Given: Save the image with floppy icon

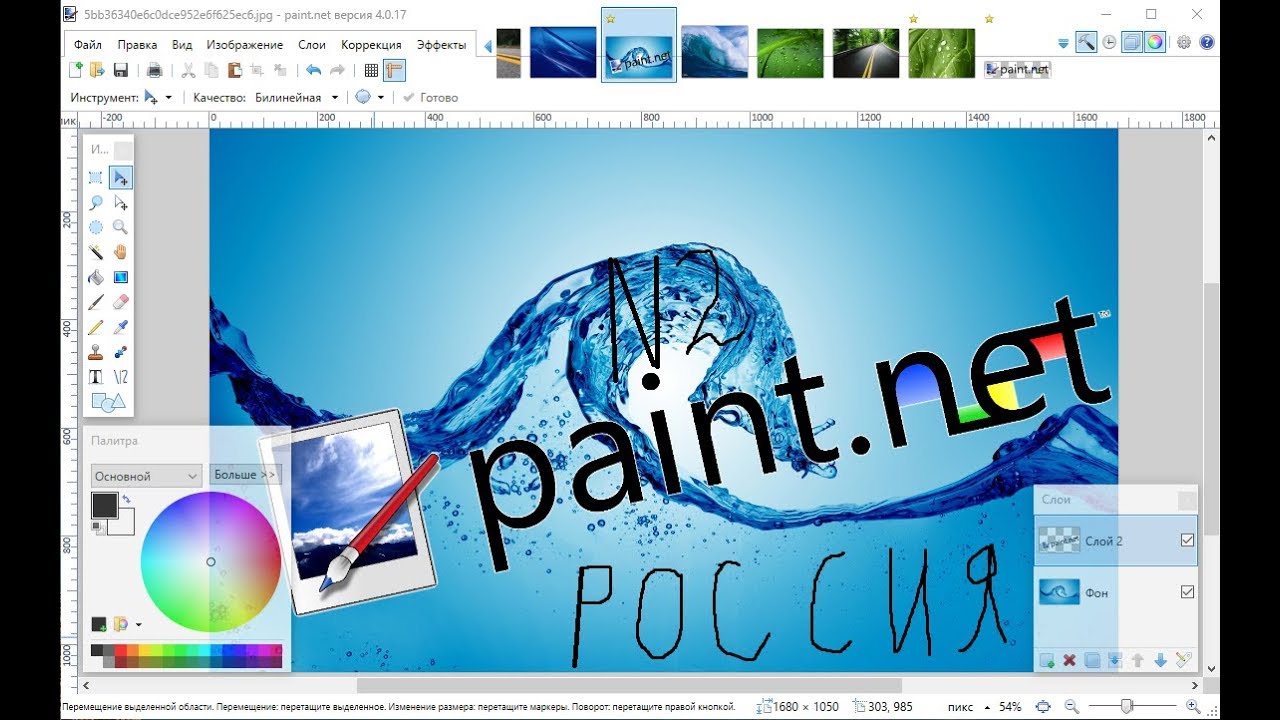Looking at the screenshot, I should [121, 70].
